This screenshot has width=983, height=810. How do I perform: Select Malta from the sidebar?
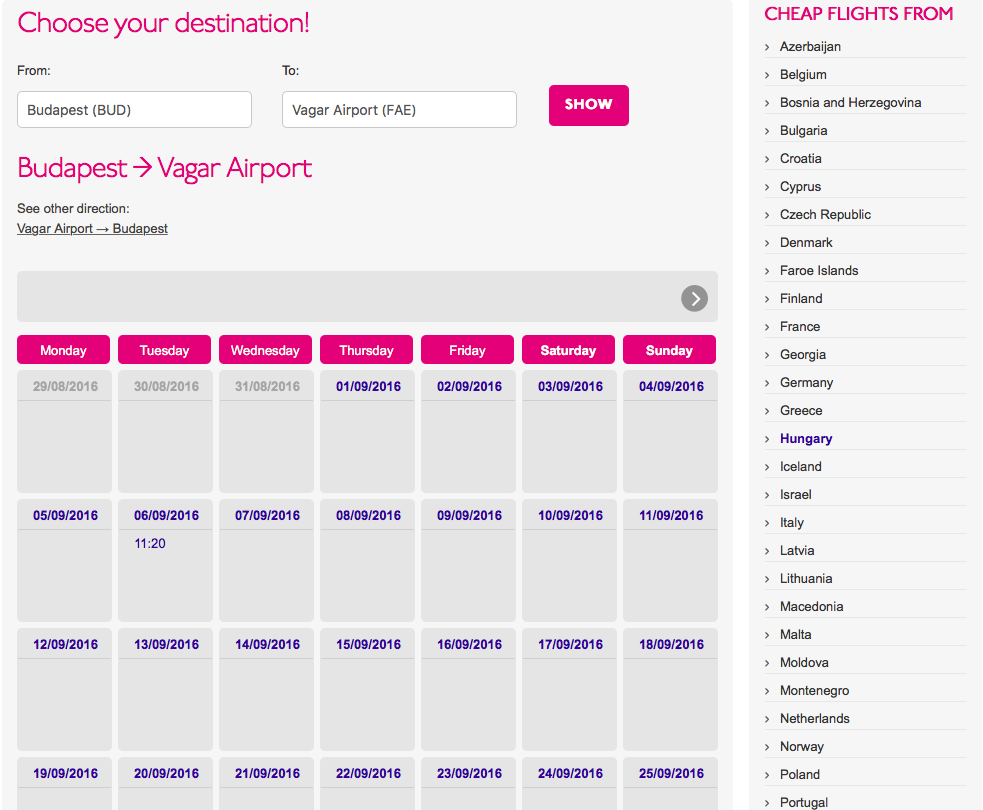tap(795, 634)
